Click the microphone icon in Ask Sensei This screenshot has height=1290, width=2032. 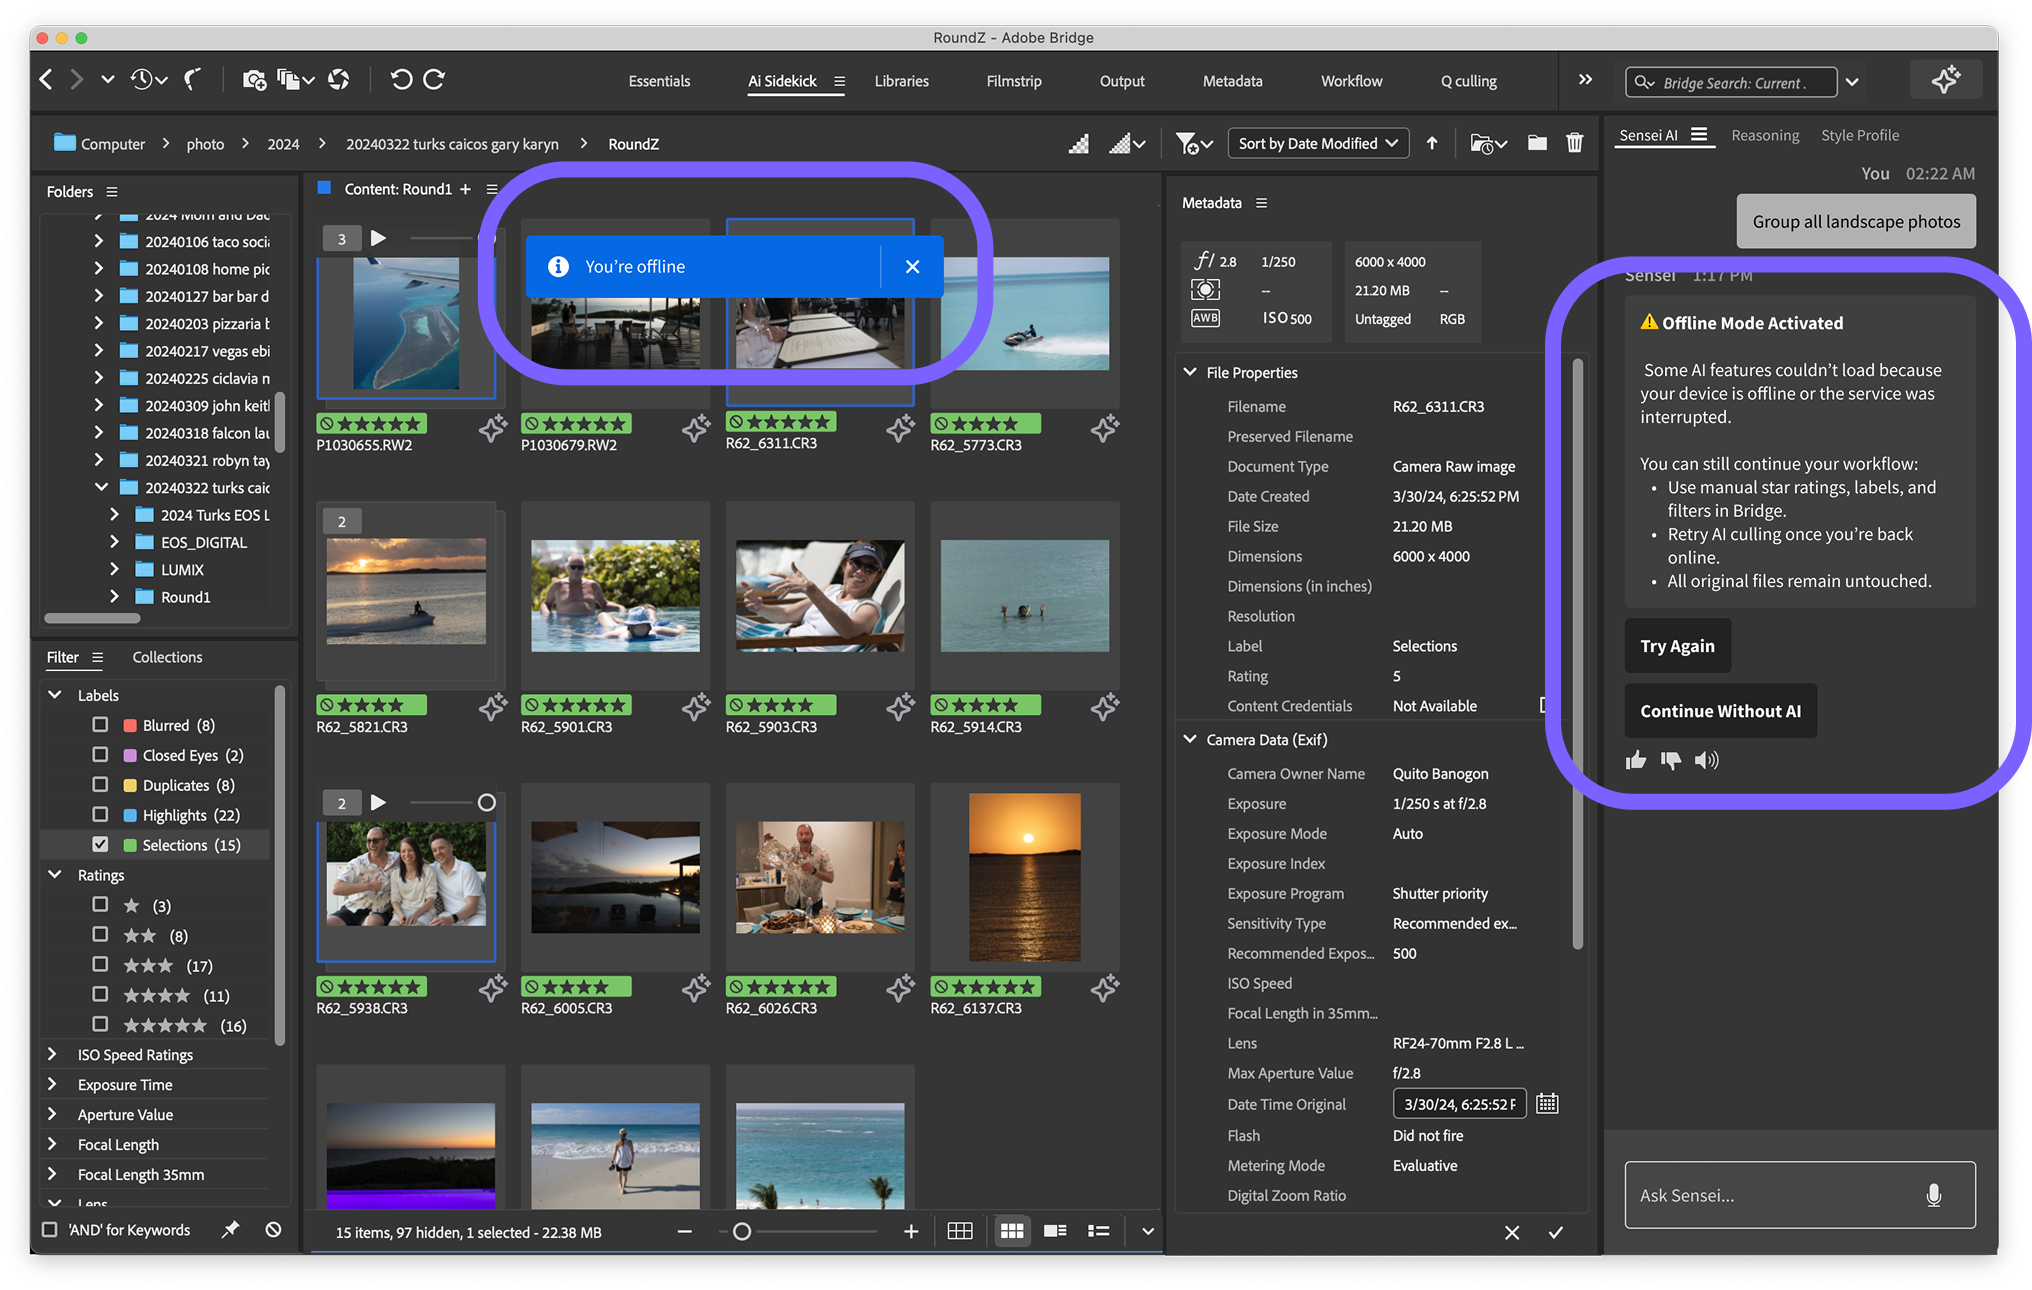(1933, 1195)
